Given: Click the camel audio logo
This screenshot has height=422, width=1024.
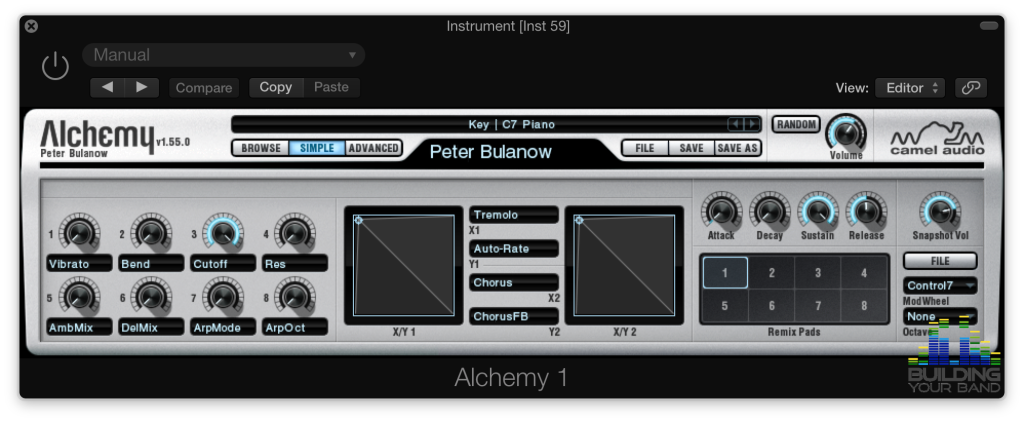Looking at the screenshot, I should [938, 139].
